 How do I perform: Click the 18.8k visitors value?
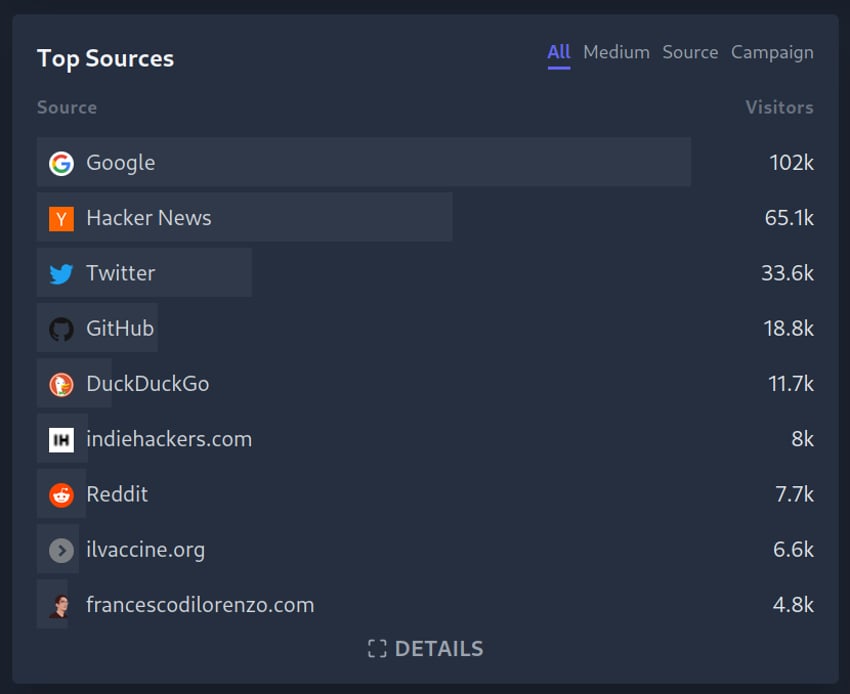coord(789,329)
